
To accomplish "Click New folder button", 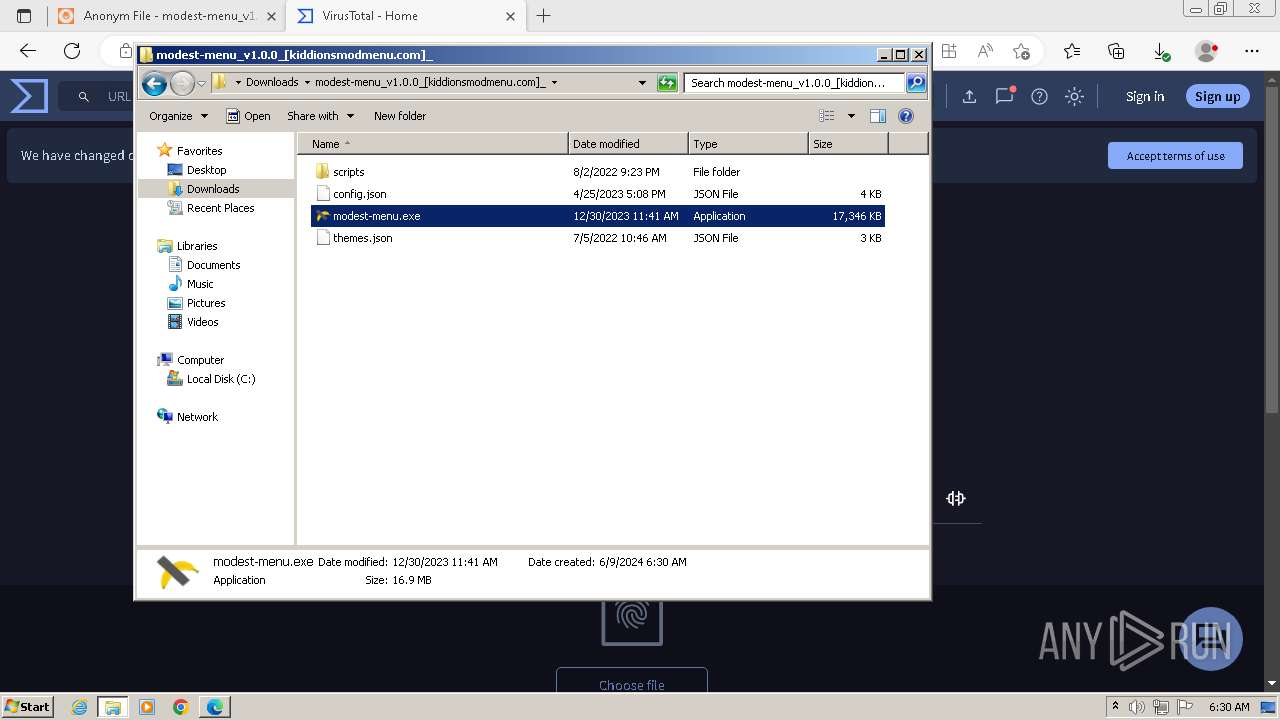I will [400, 116].
